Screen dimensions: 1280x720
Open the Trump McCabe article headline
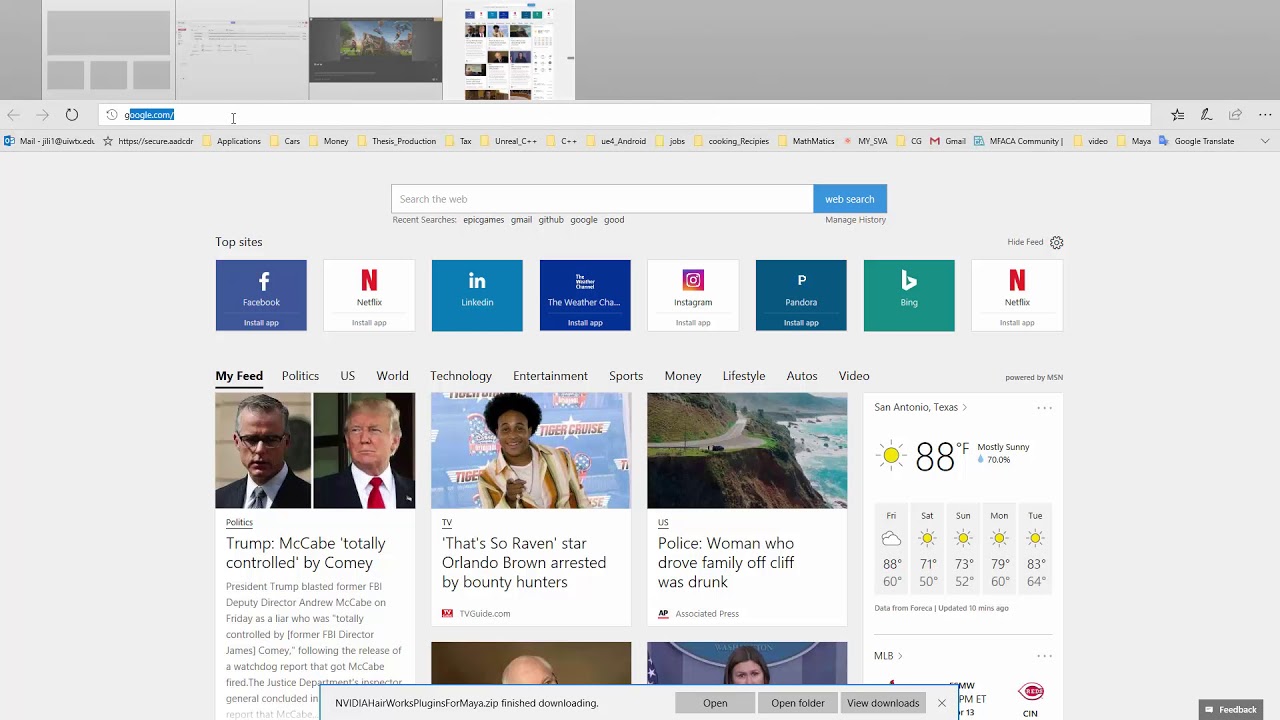pos(306,553)
